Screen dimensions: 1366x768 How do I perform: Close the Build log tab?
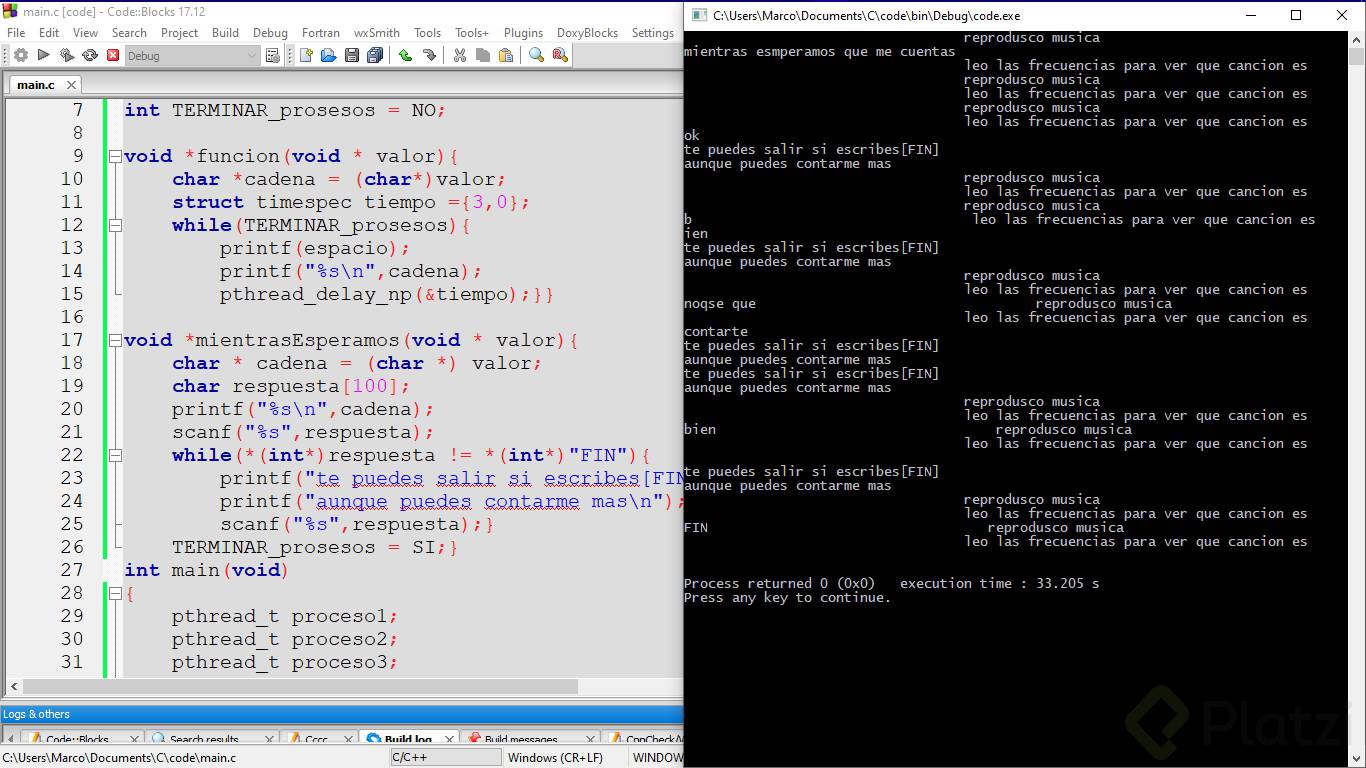point(449,740)
